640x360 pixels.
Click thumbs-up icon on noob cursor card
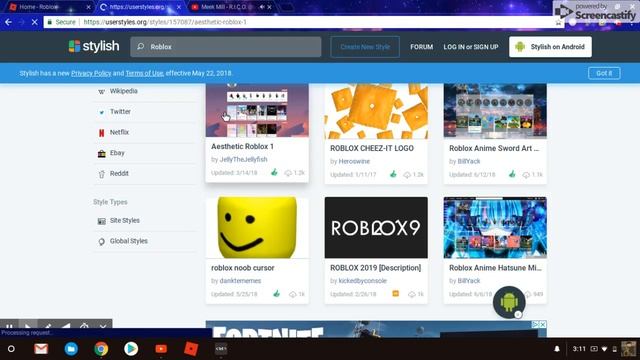pos(277,293)
